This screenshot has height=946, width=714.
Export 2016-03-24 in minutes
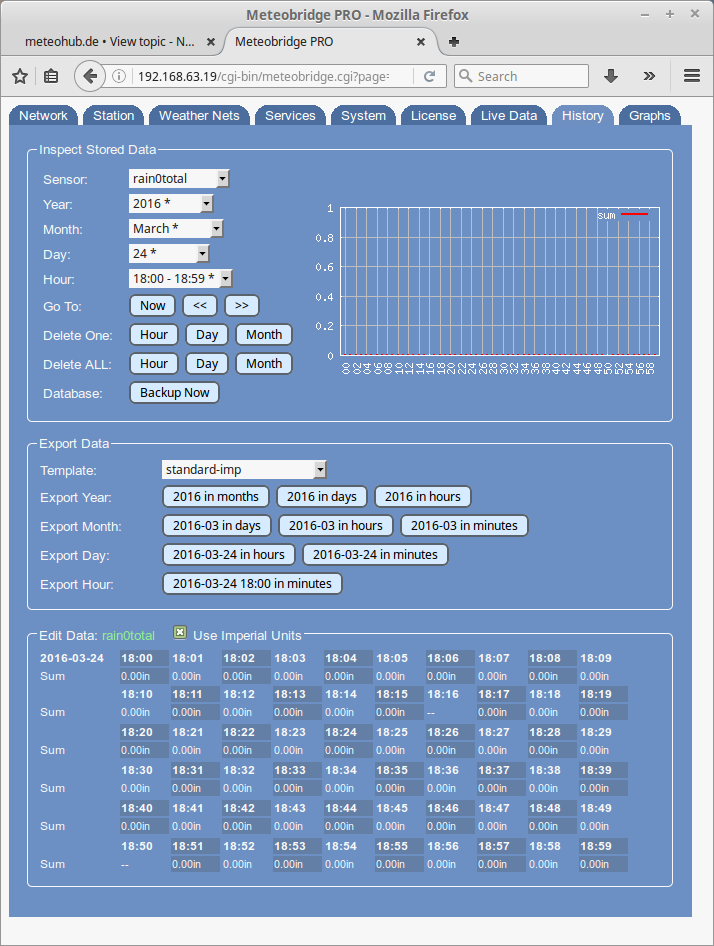[x=375, y=554]
